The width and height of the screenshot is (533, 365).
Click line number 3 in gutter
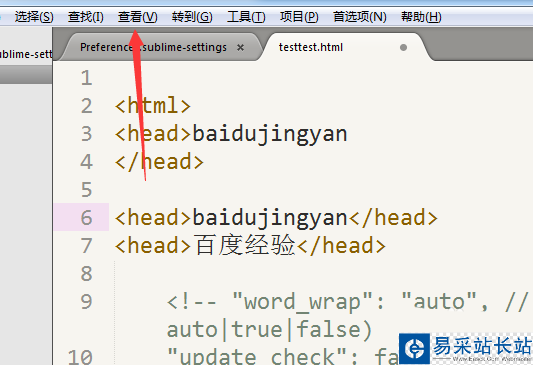pyautogui.click(x=87, y=134)
